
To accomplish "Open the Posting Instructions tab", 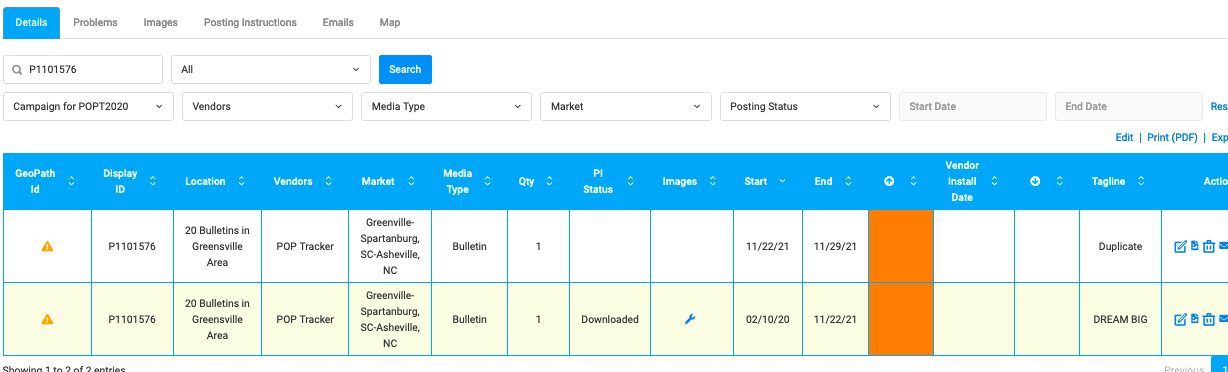I will 250,22.
